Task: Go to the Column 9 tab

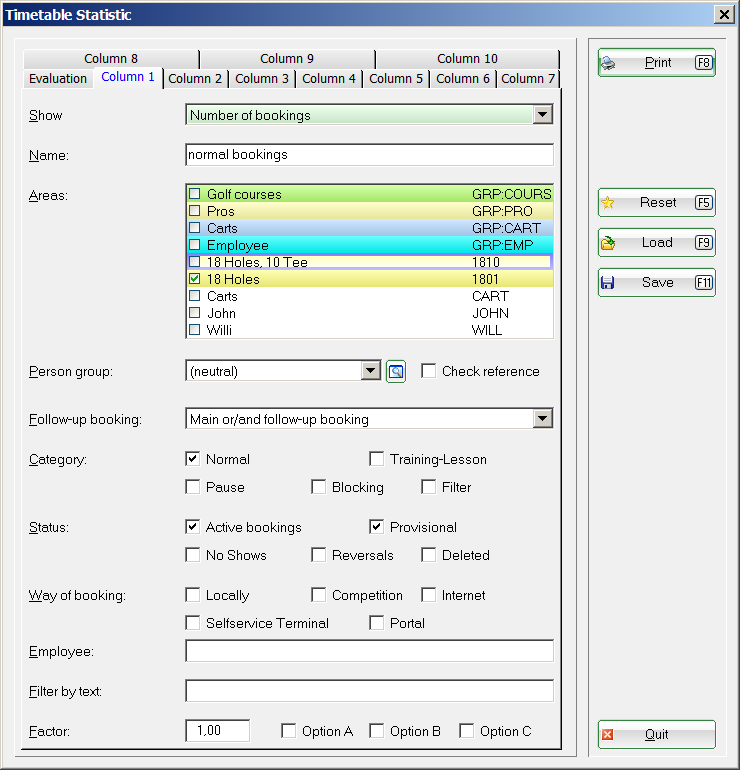Action: click(287, 59)
